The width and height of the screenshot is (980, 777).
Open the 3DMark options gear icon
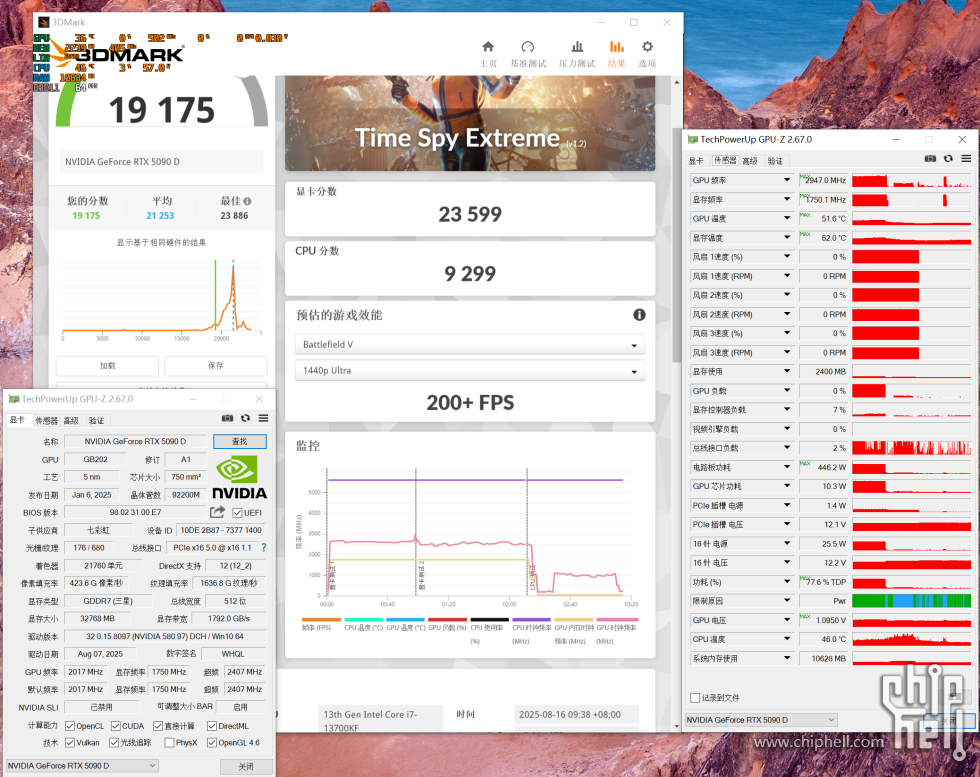(648, 47)
